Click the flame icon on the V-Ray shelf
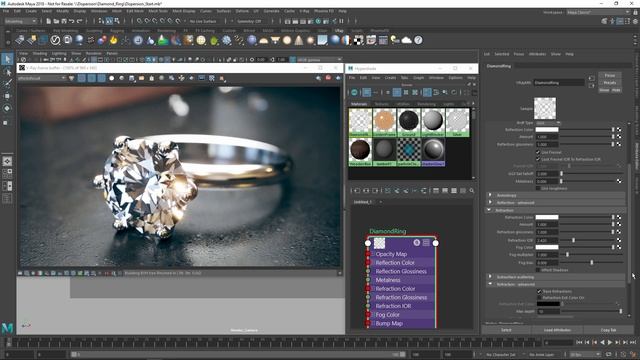The image size is (640, 360). click(x=114, y=40)
